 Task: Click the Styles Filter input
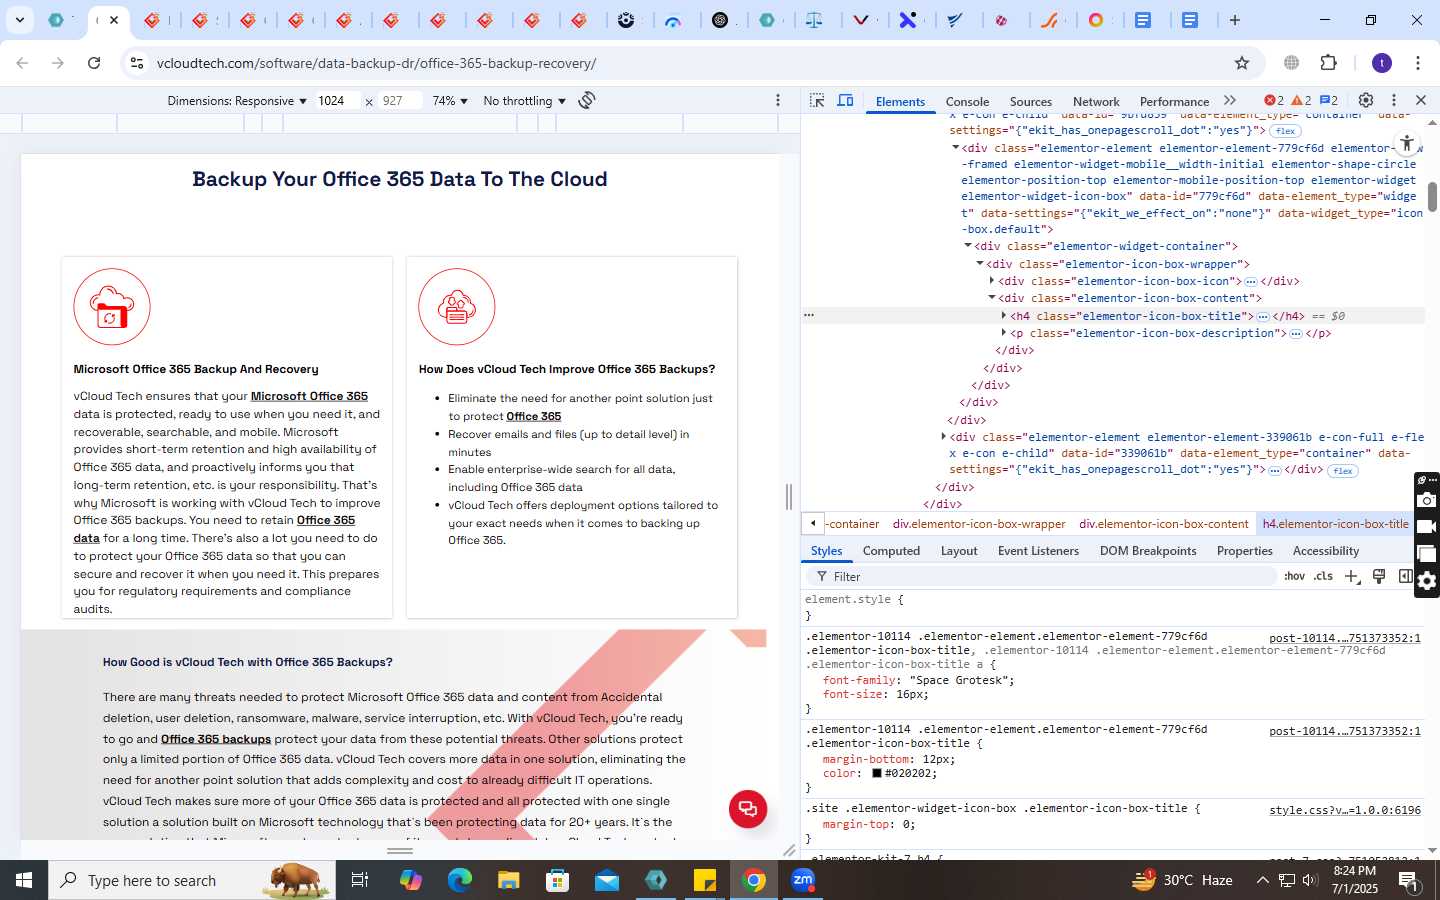[x=1040, y=577]
